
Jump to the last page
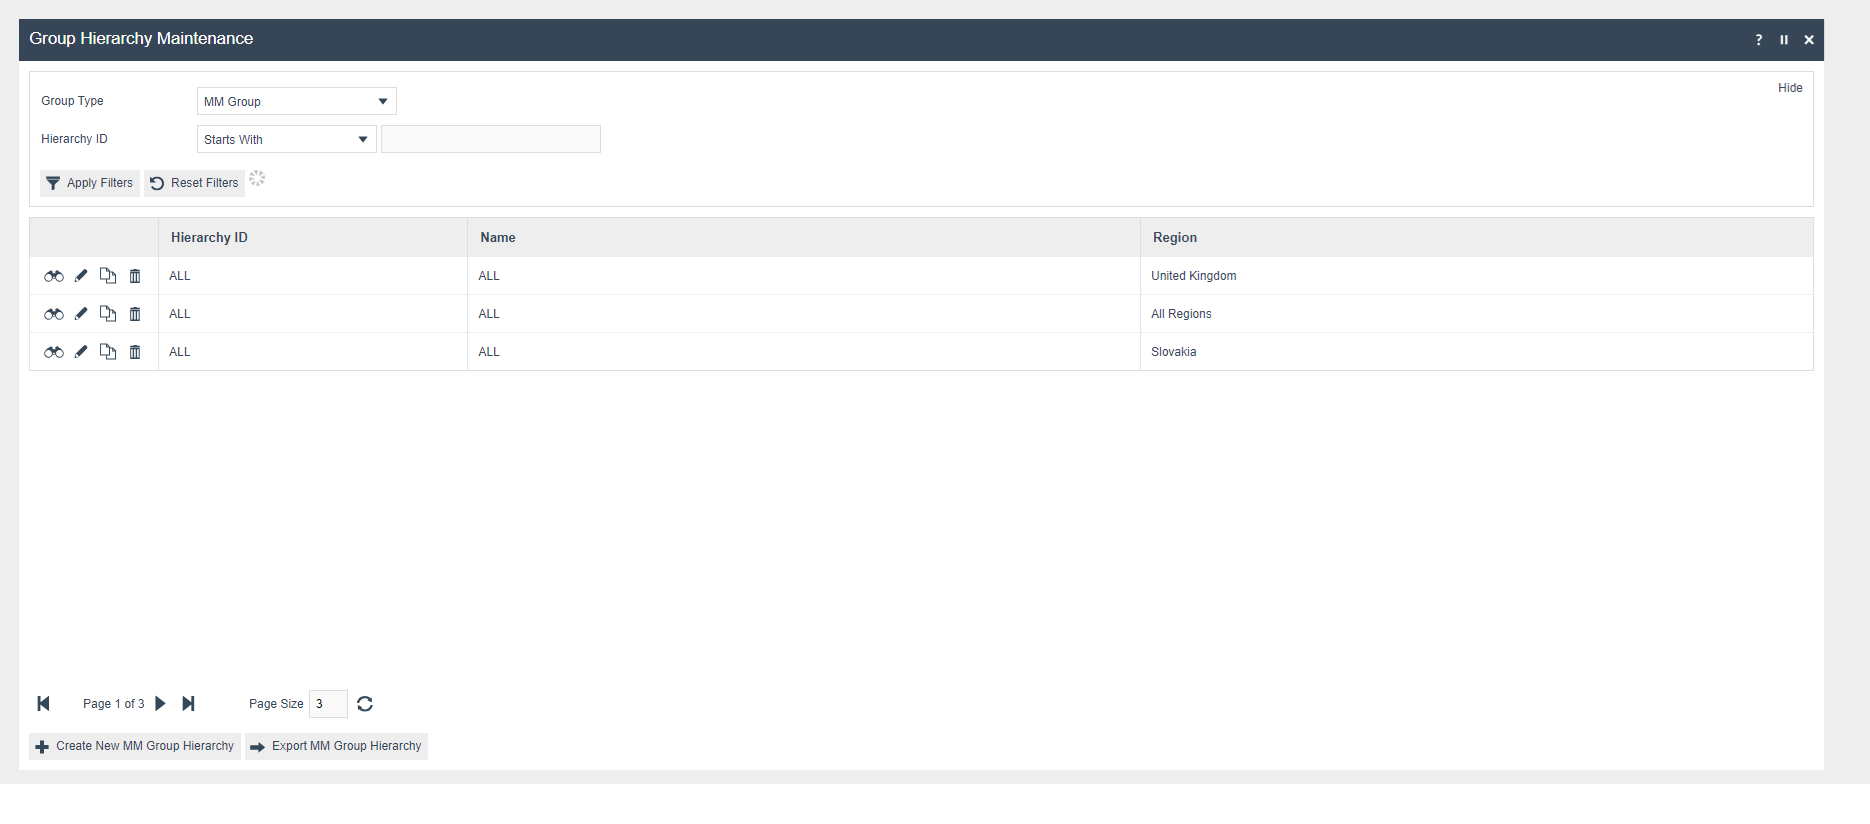[x=188, y=704]
